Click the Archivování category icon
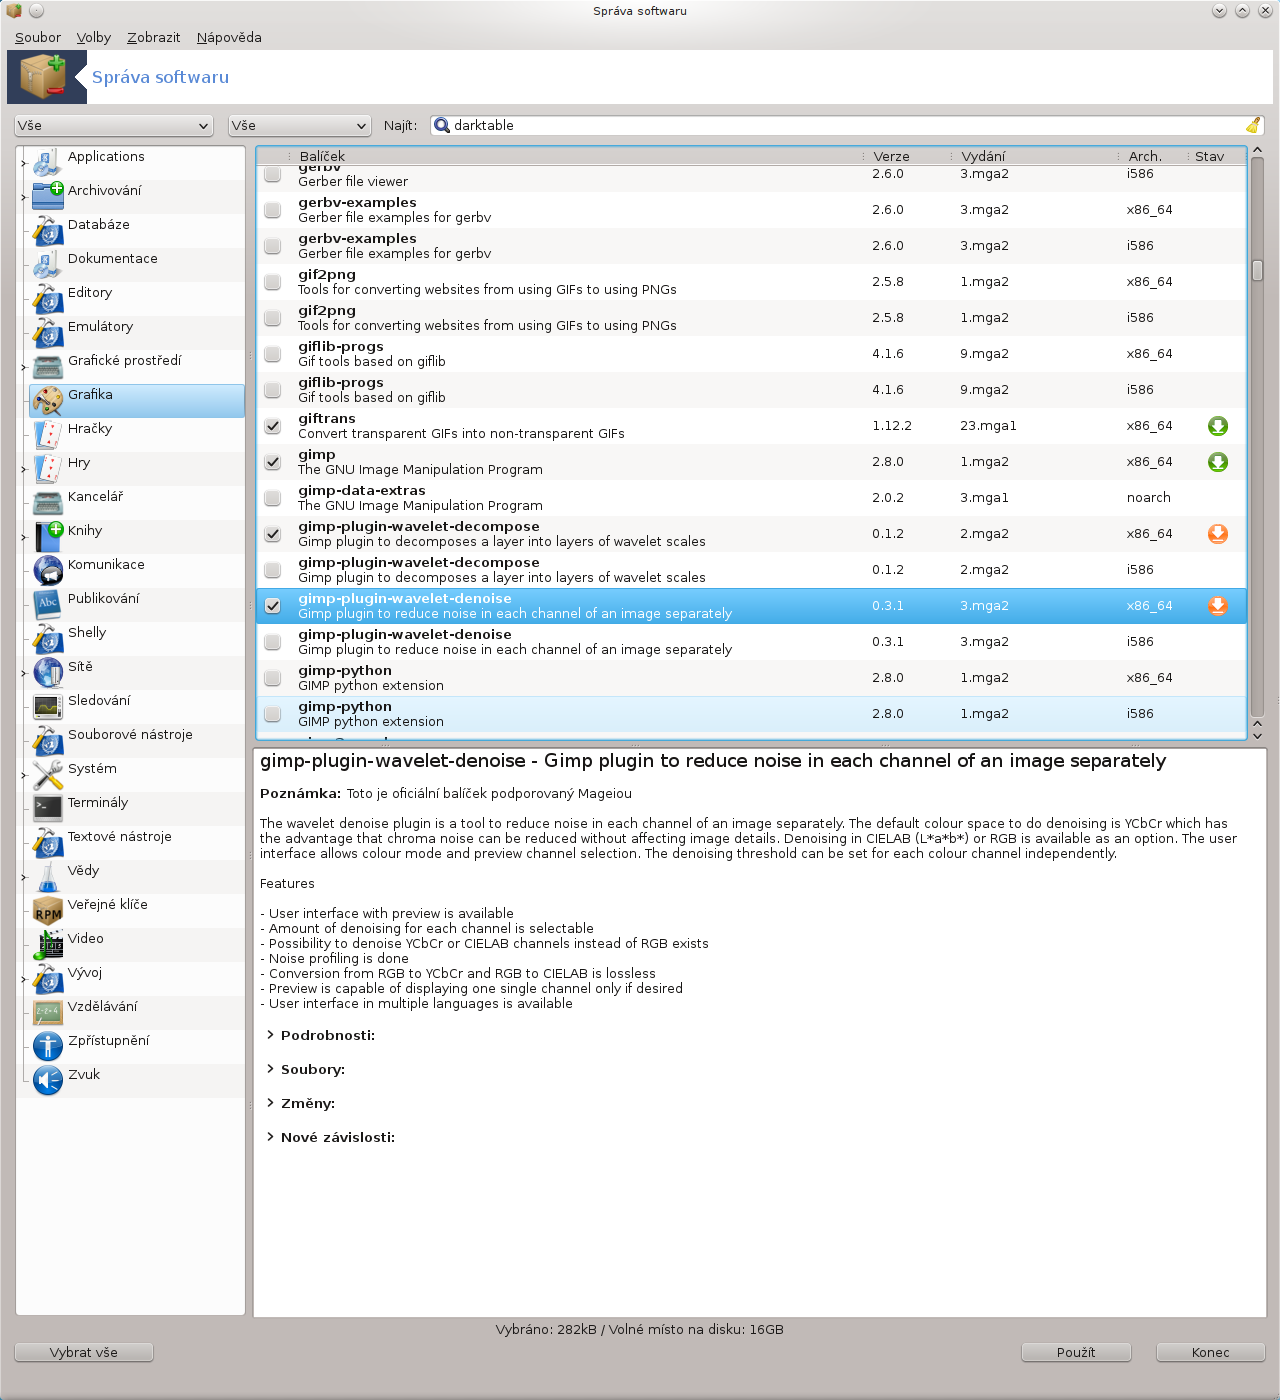Viewport: 1280px width, 1400px height. coord(48,197)
